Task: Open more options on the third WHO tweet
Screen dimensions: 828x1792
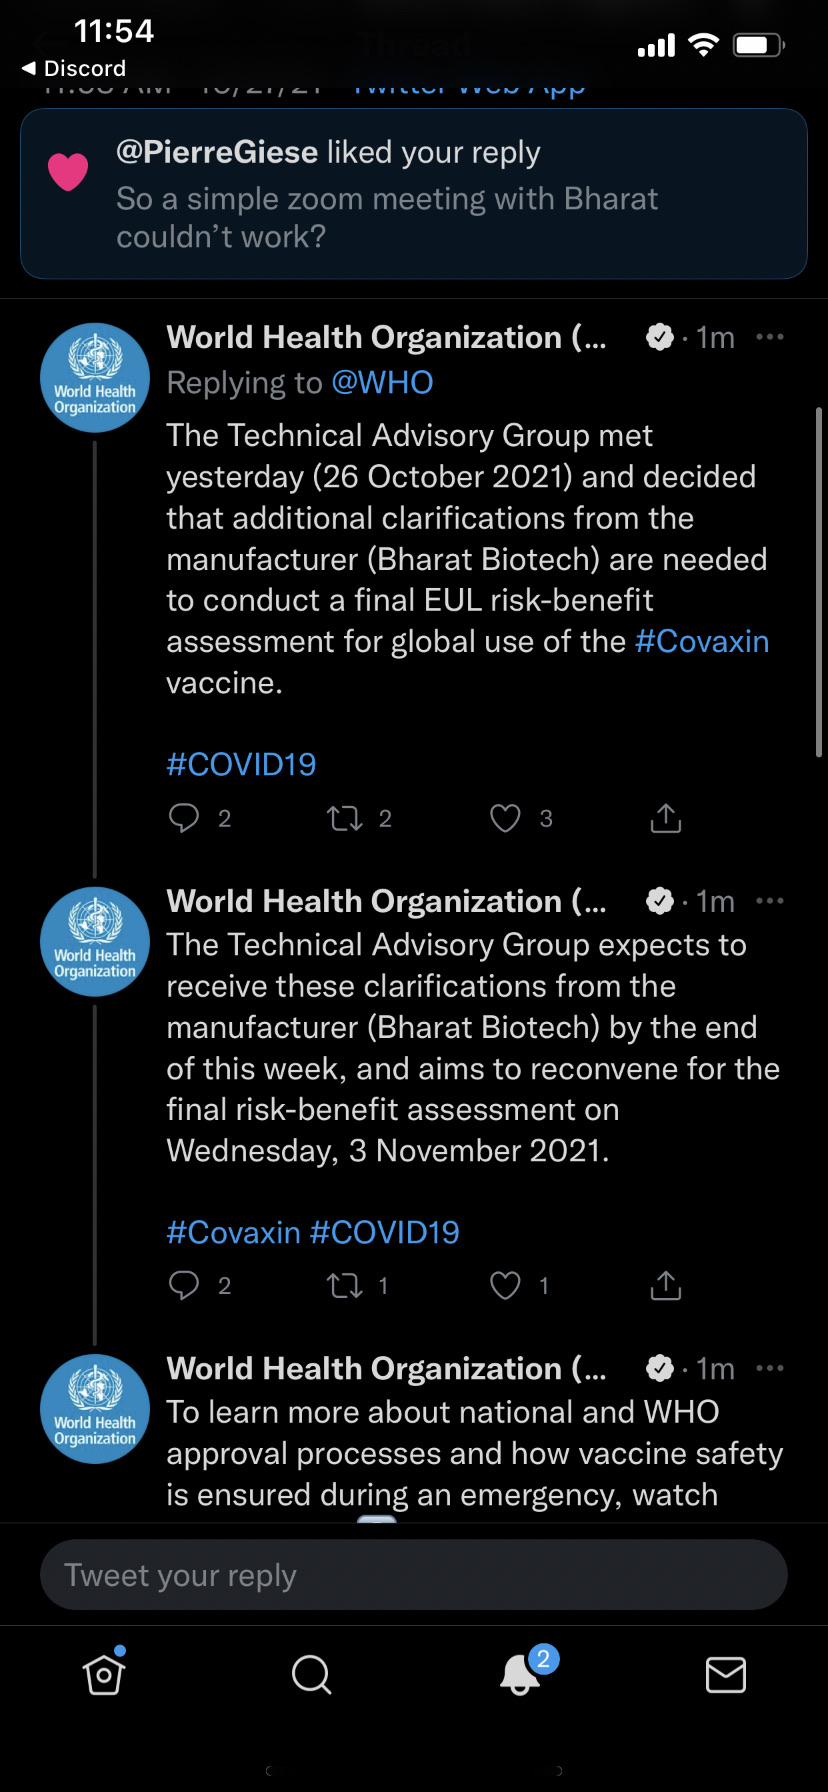Action: 770,1368
